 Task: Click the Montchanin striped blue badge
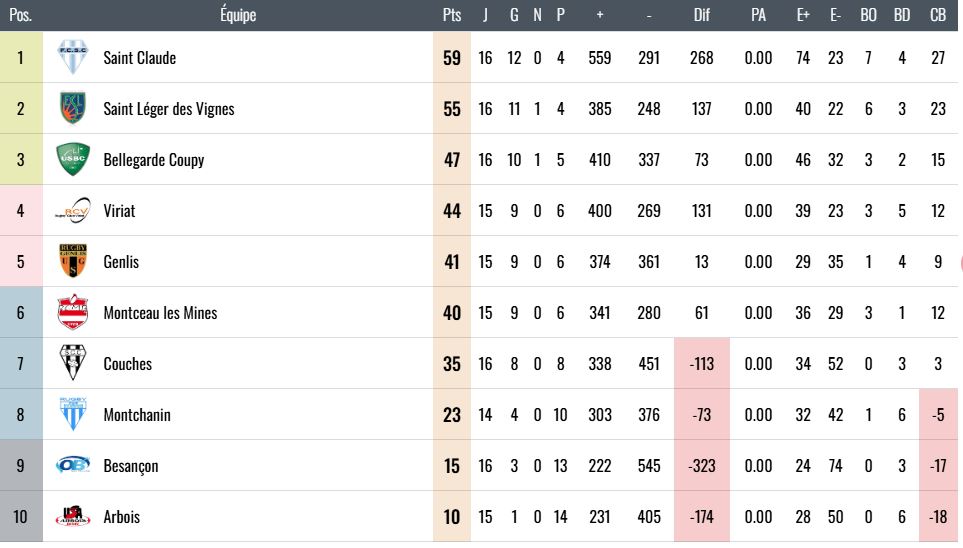pyautogui.click(x=72, y=414)
